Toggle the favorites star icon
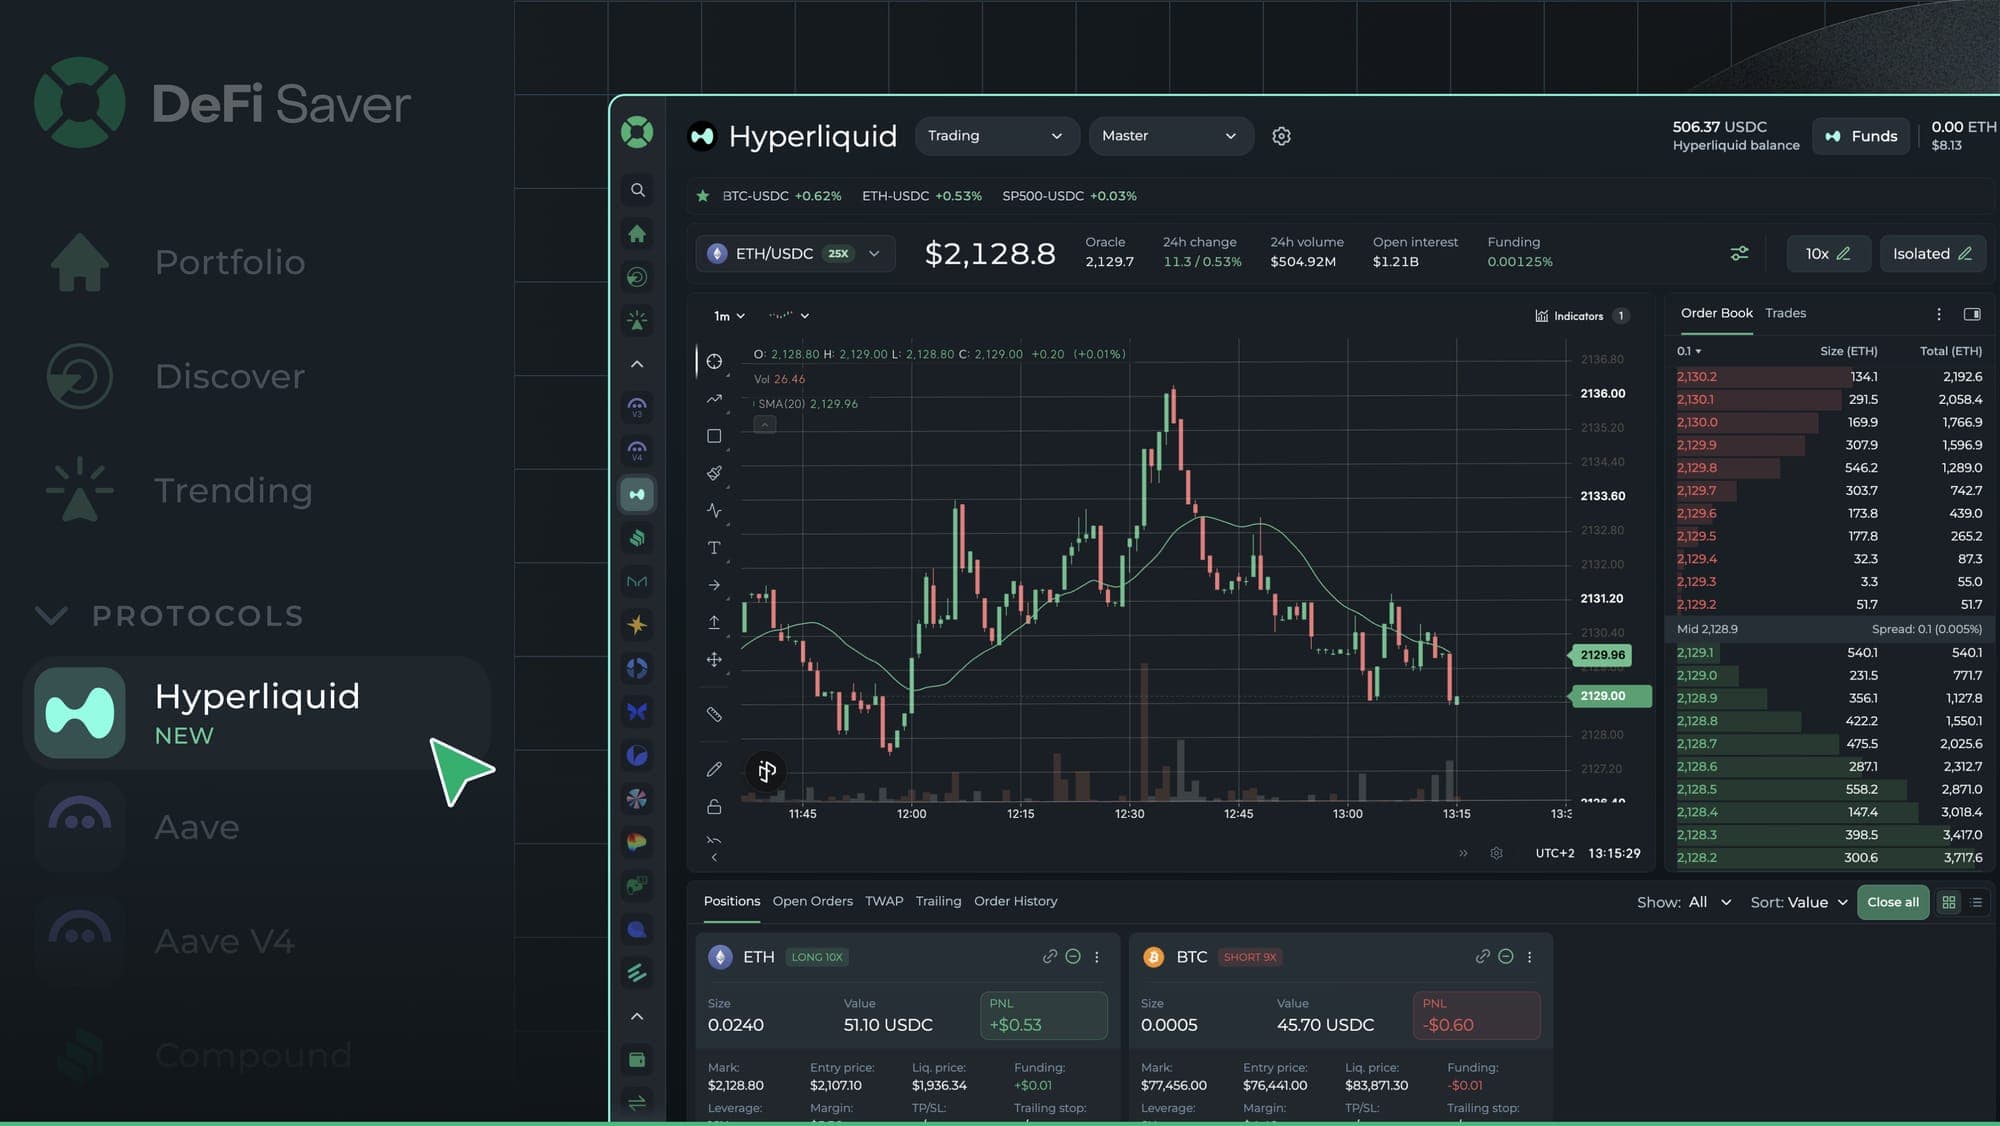The width and height of the screenshot is (2000, 1126). point(703,196)
